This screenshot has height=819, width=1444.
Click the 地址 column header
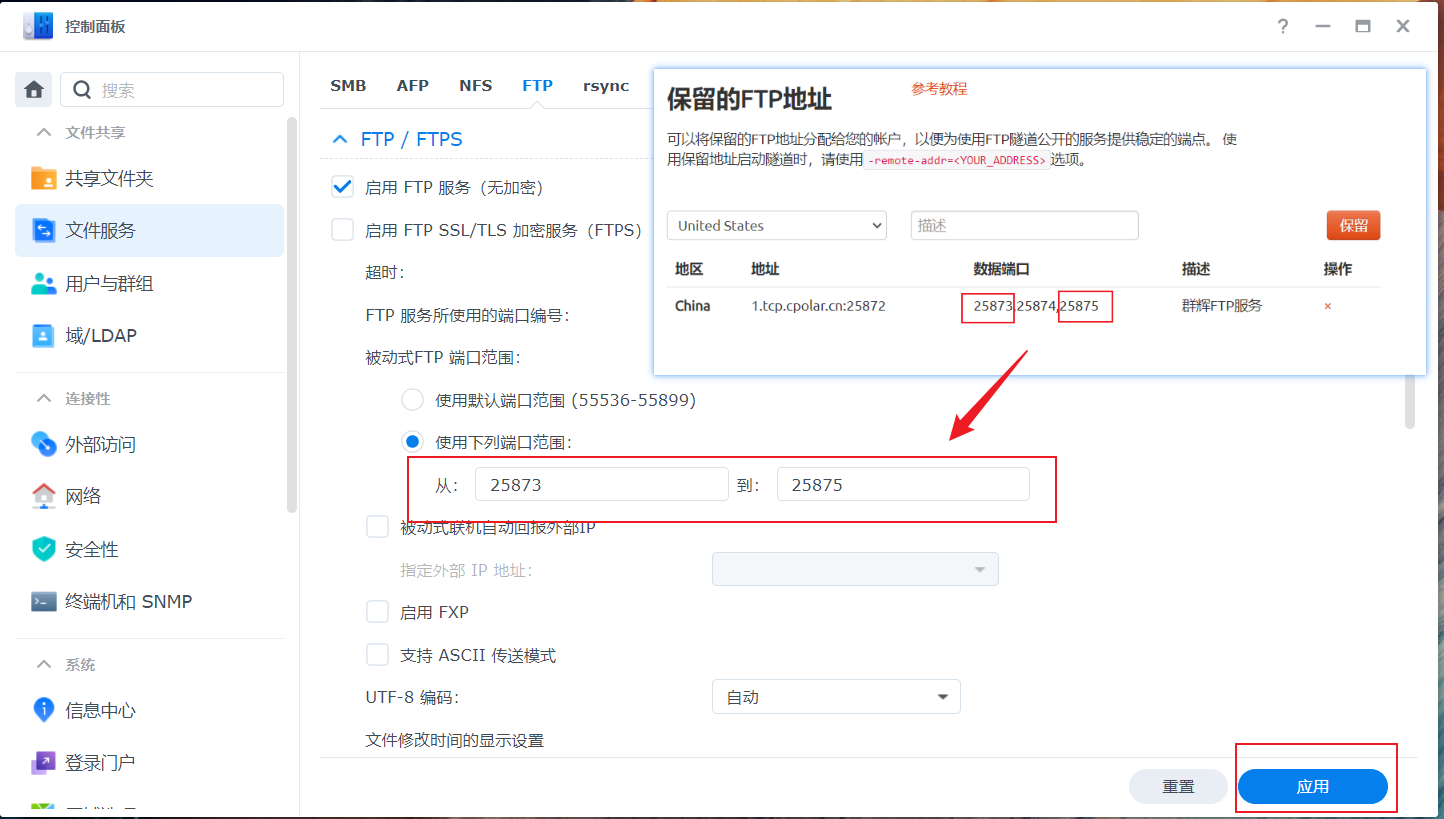765,269
